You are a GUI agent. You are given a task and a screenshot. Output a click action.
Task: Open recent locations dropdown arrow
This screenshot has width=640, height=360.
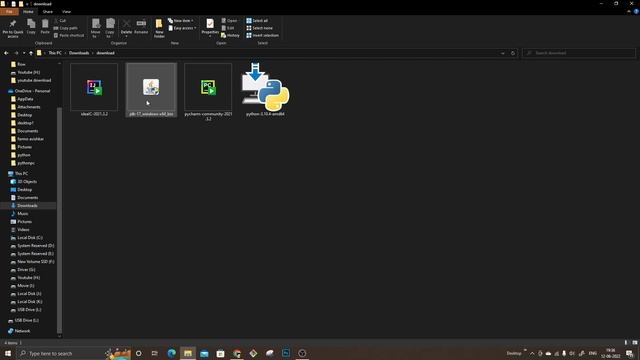click(x=24, y=53)
